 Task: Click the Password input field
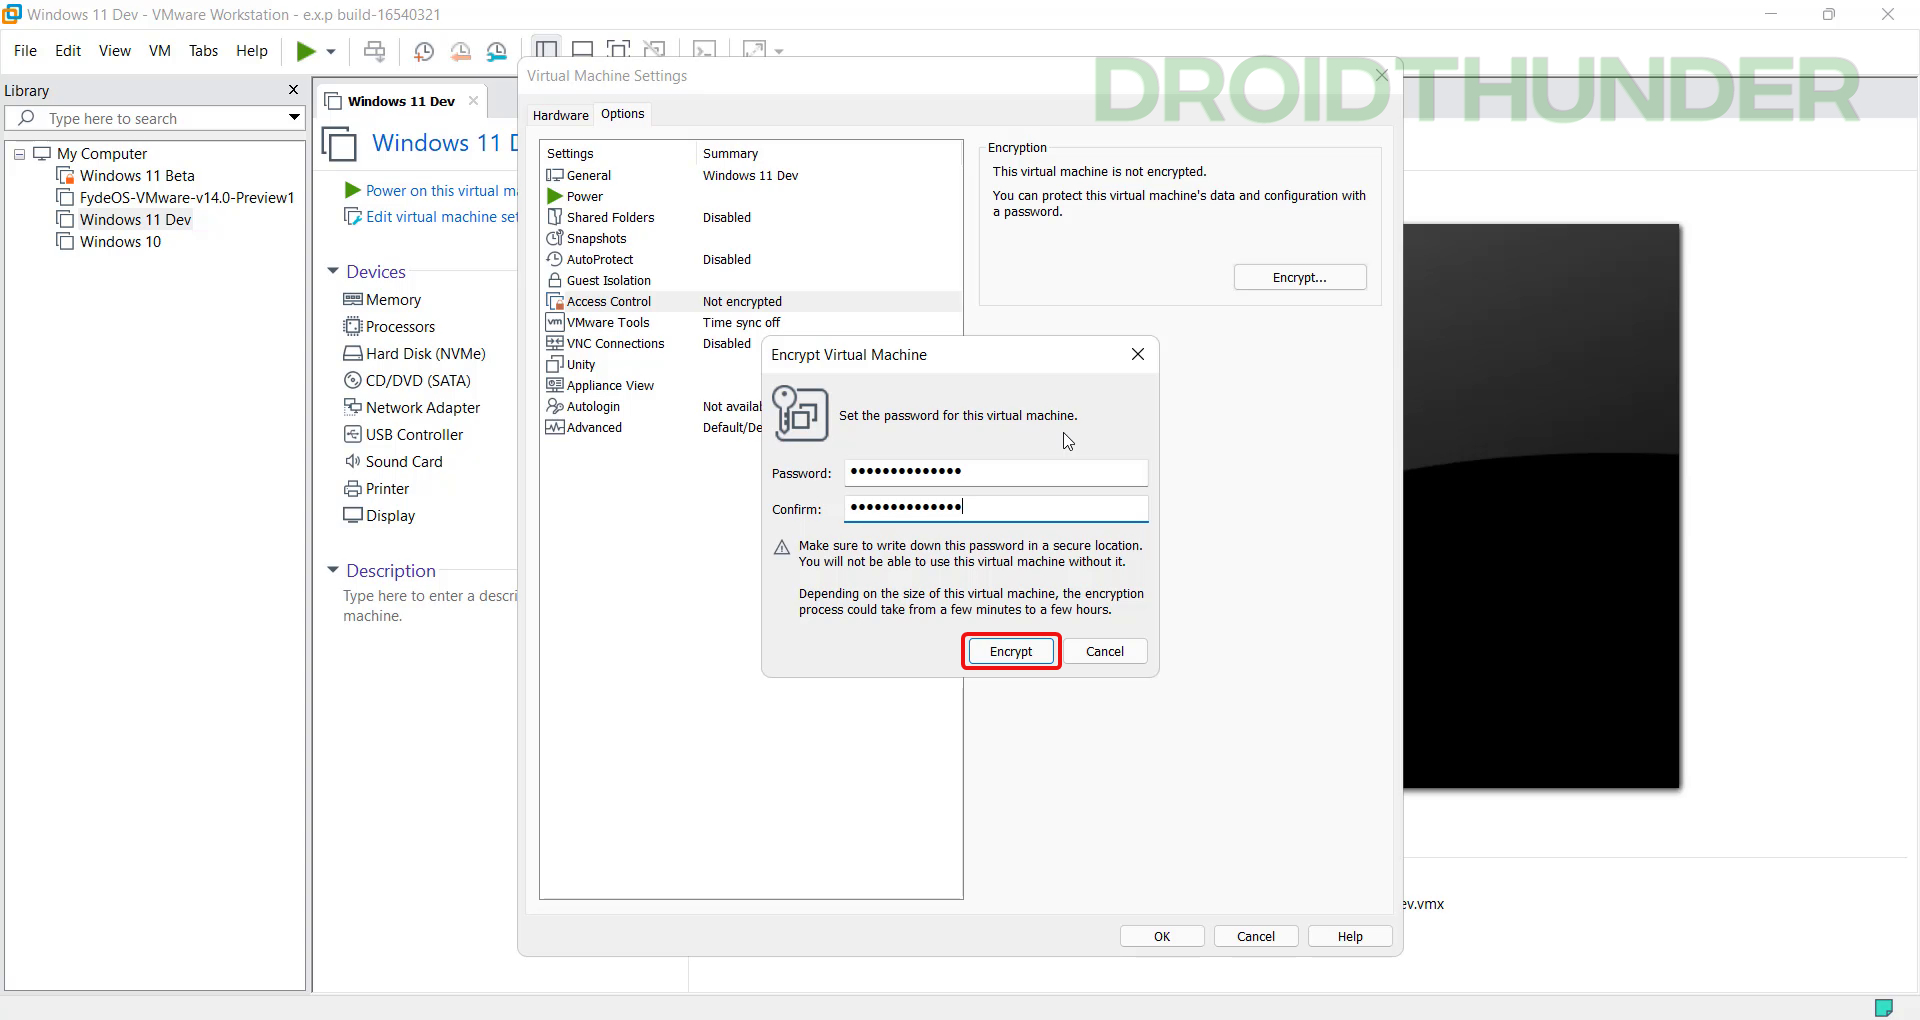[x=996, y=472]
